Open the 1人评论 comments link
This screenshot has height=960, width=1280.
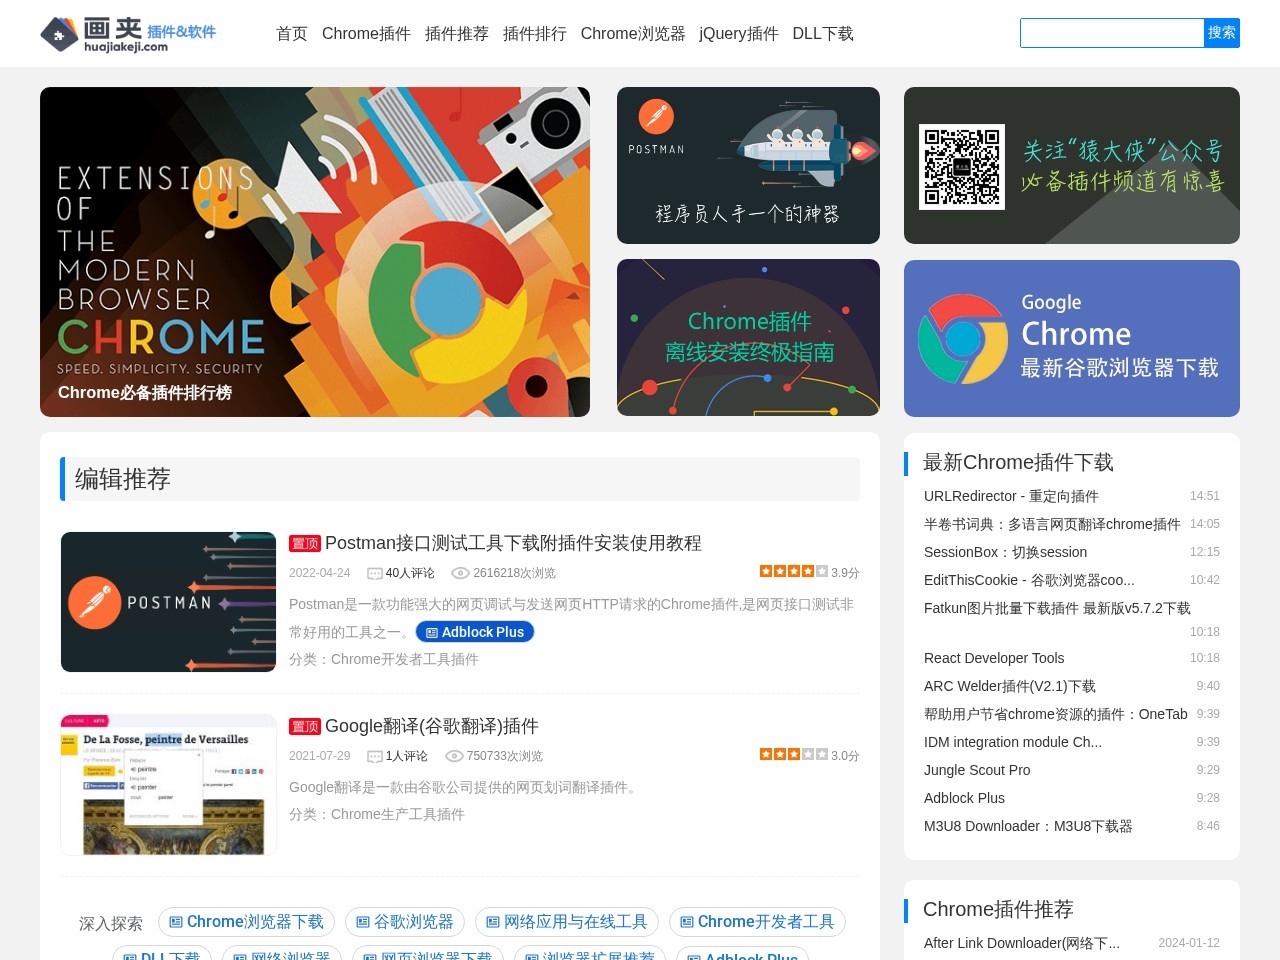(407, 756)
